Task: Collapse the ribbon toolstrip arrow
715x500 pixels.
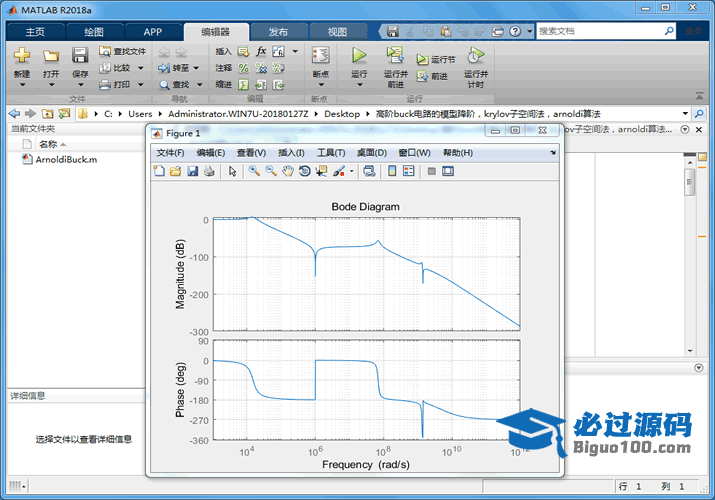Action: point(699,96)
